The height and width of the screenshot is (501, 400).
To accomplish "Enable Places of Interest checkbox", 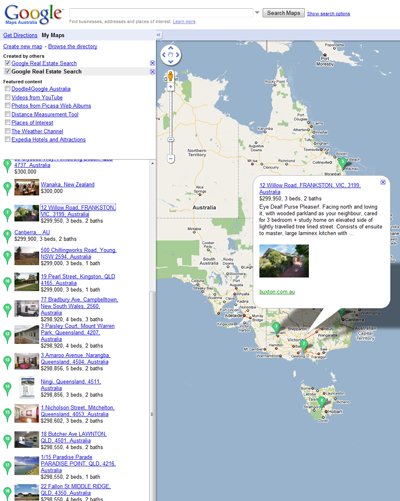I will coord(7,122).
